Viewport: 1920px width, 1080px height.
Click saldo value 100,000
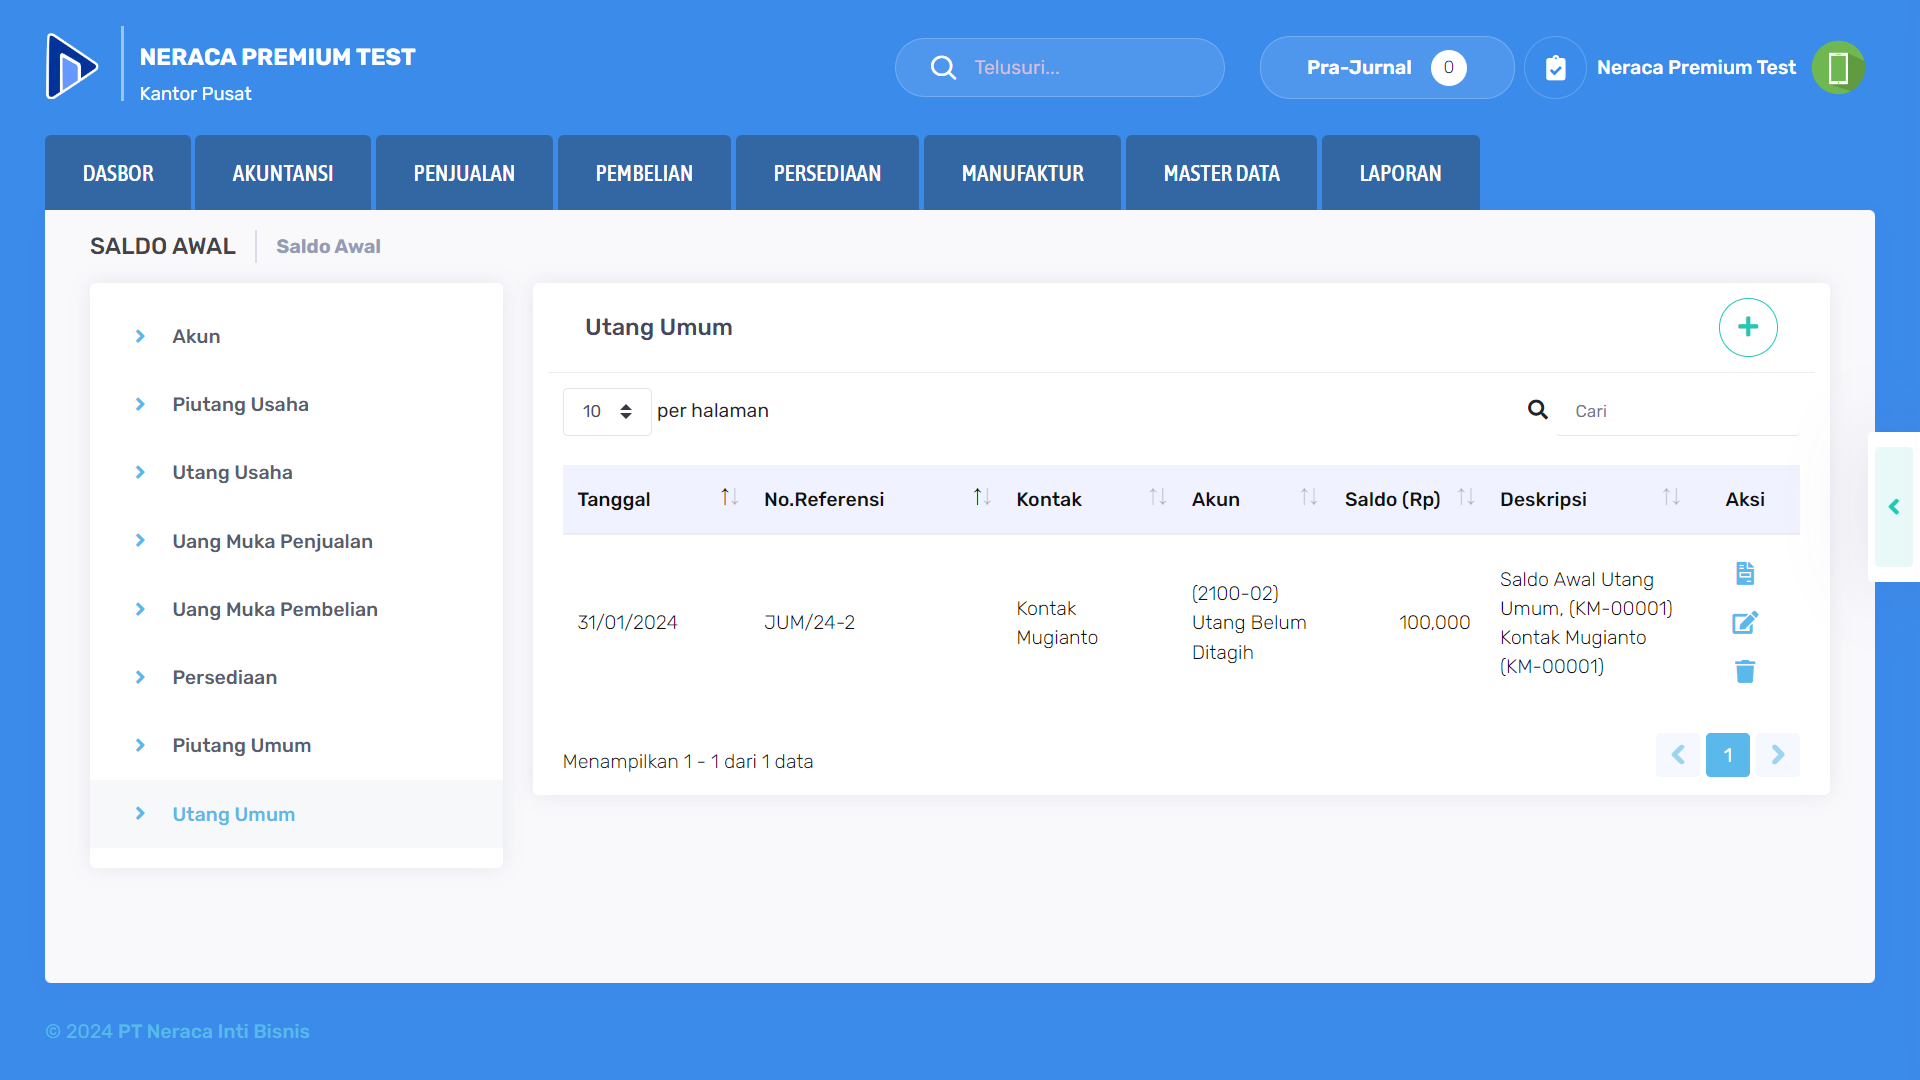(1434, 622)
